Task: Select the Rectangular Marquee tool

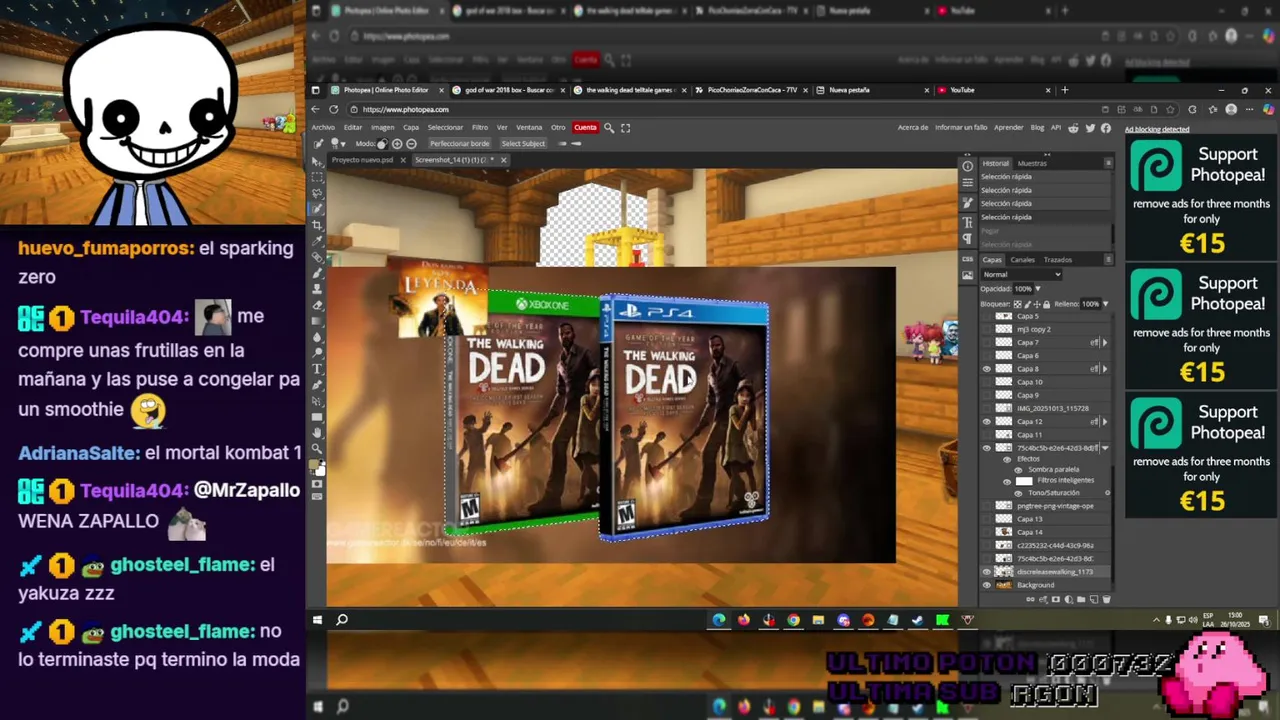Action: (x=317, y=178)
